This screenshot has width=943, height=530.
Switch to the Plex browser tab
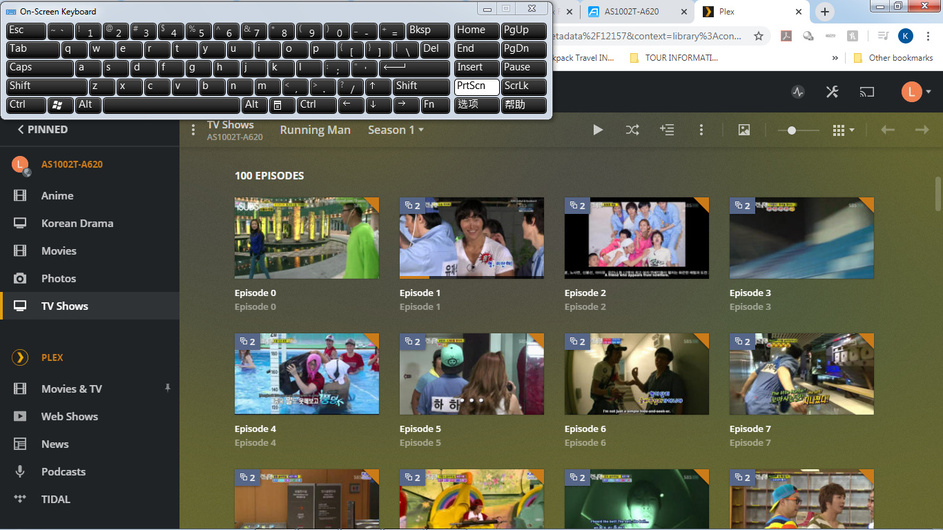(x=749, y=11)
